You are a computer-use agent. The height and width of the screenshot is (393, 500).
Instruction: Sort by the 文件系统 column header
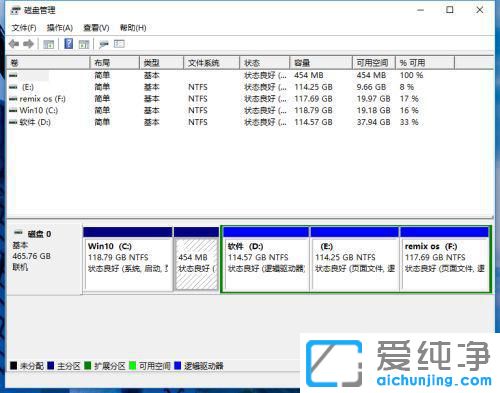[x=212, y=63]
